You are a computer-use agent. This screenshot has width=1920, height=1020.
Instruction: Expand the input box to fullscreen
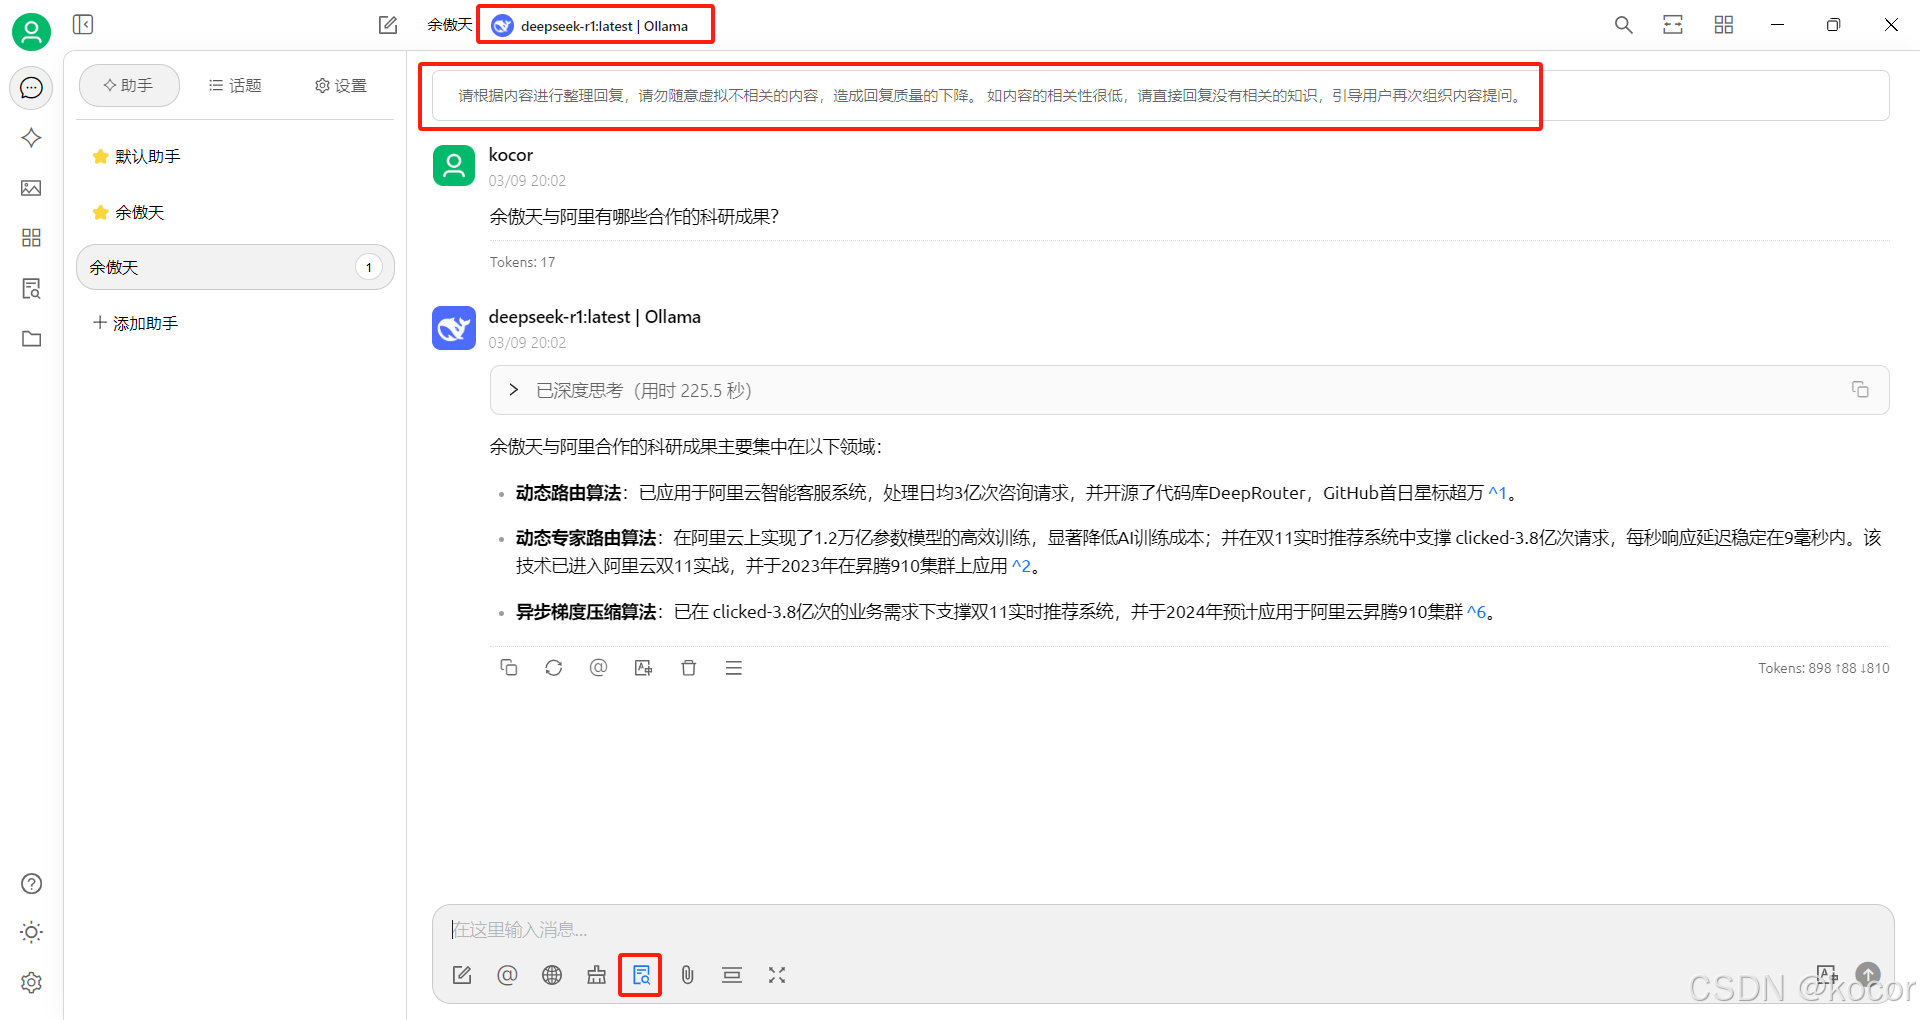[777, 975]
